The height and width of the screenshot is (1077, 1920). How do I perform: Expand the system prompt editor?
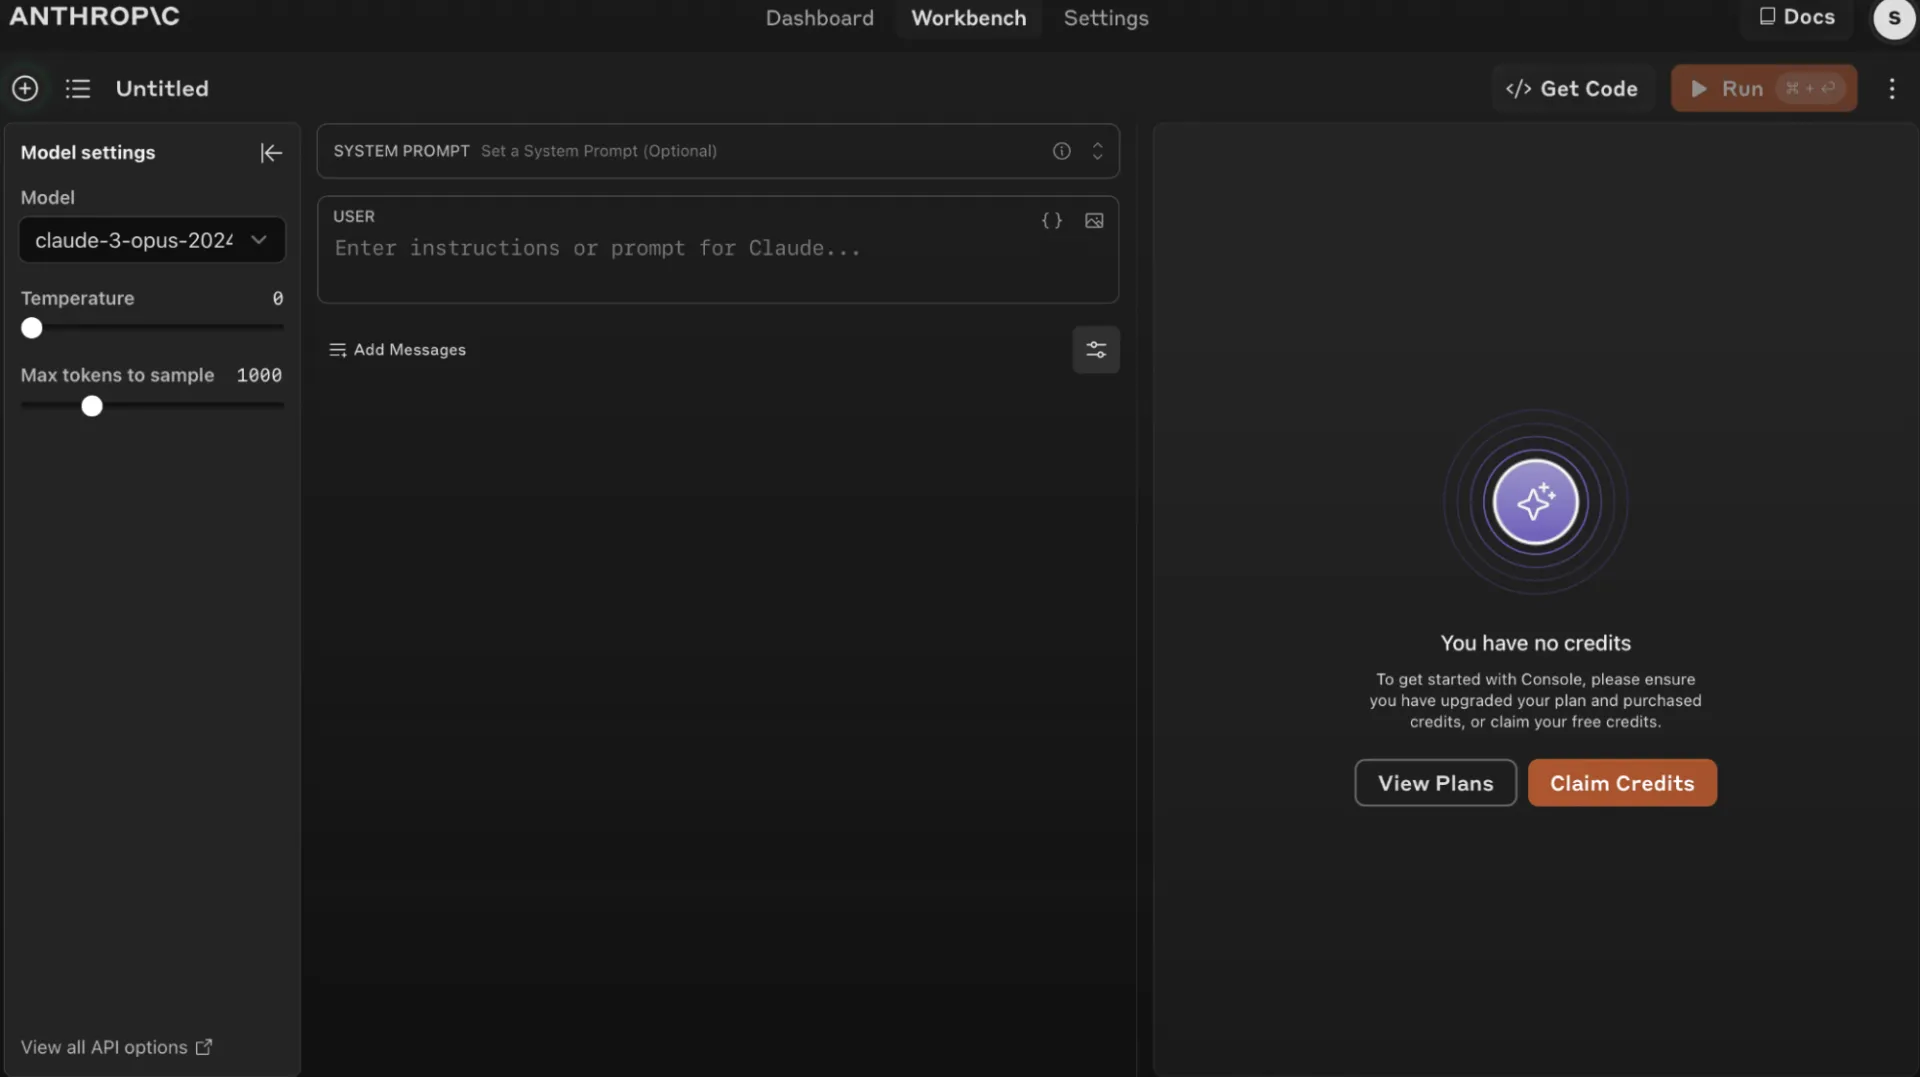pos(1097,151)
